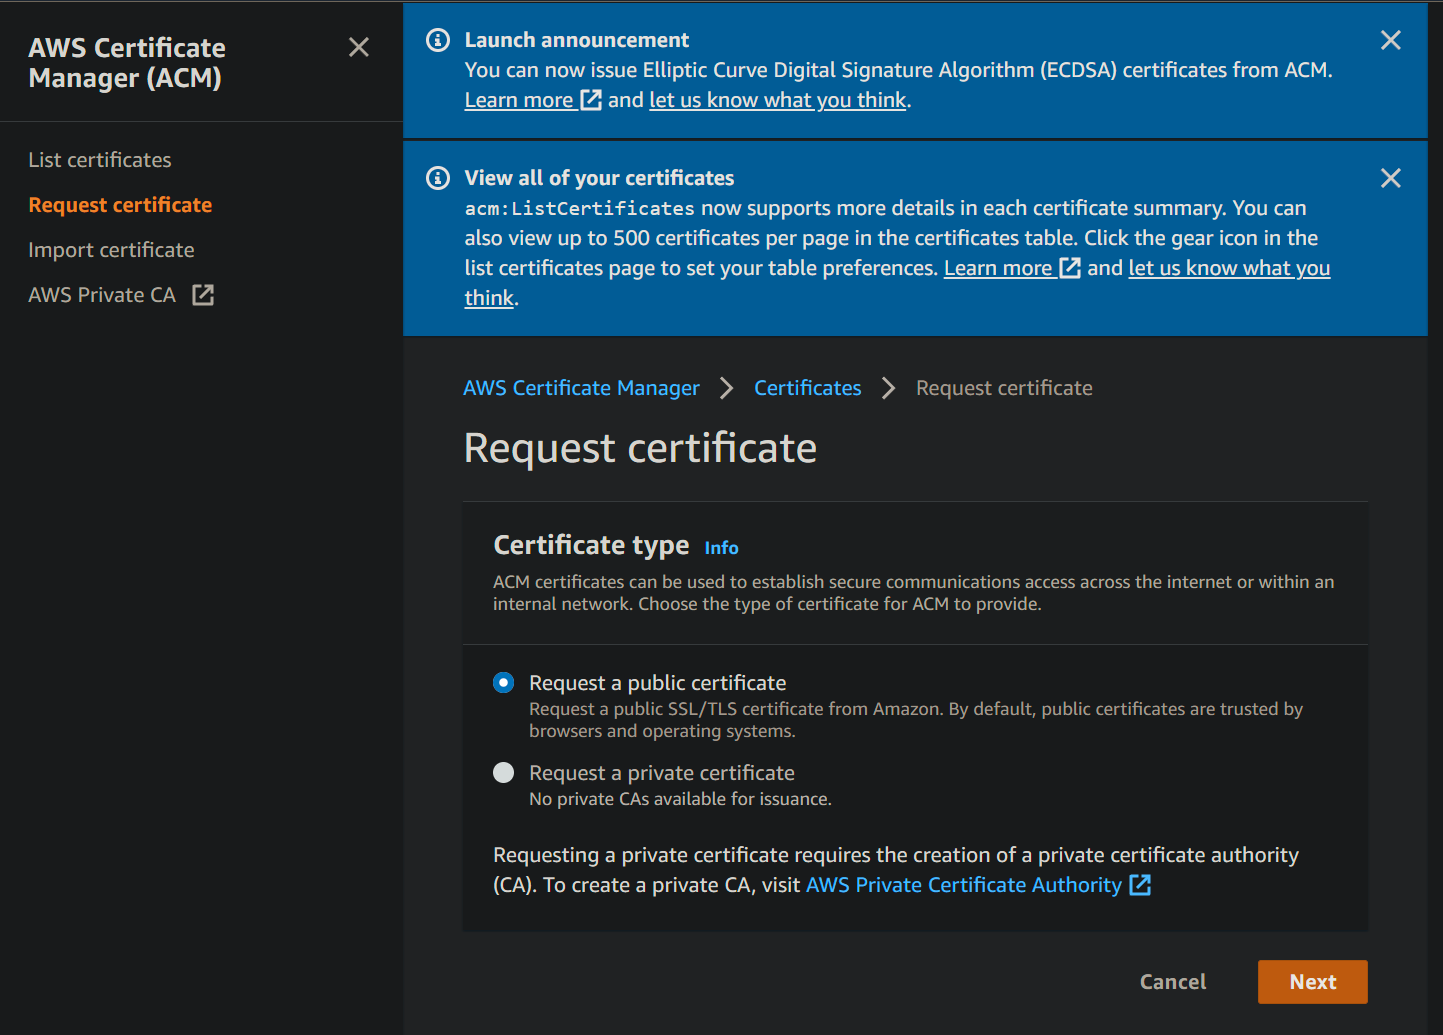Viewport: 1443px width, 1035px height.
Task: Click external icon after ListCertificates Learn more
Action: (x=1070, y=268)
